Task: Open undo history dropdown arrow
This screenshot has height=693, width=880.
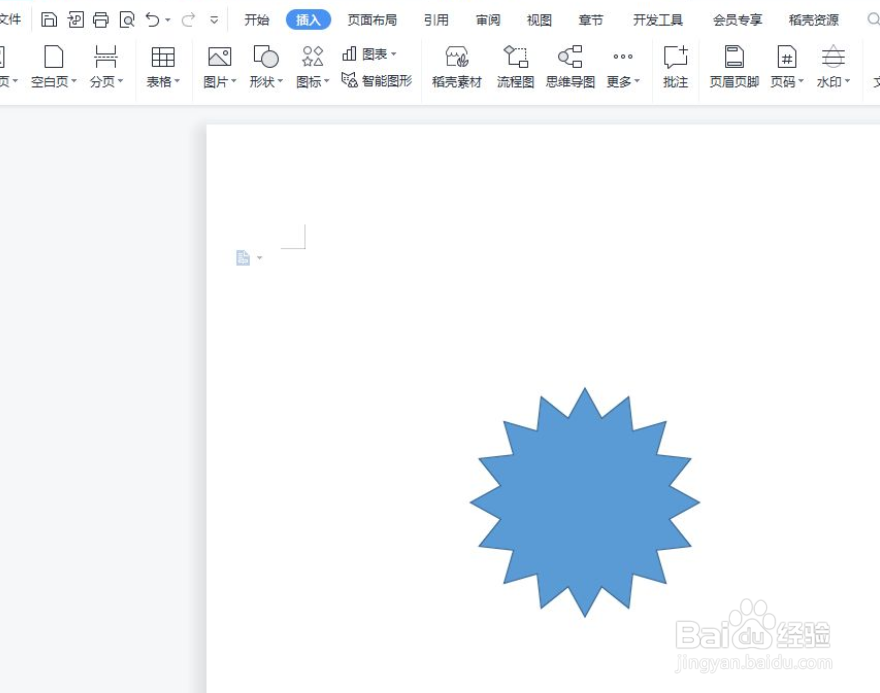Action: click(x=168, y=20)
